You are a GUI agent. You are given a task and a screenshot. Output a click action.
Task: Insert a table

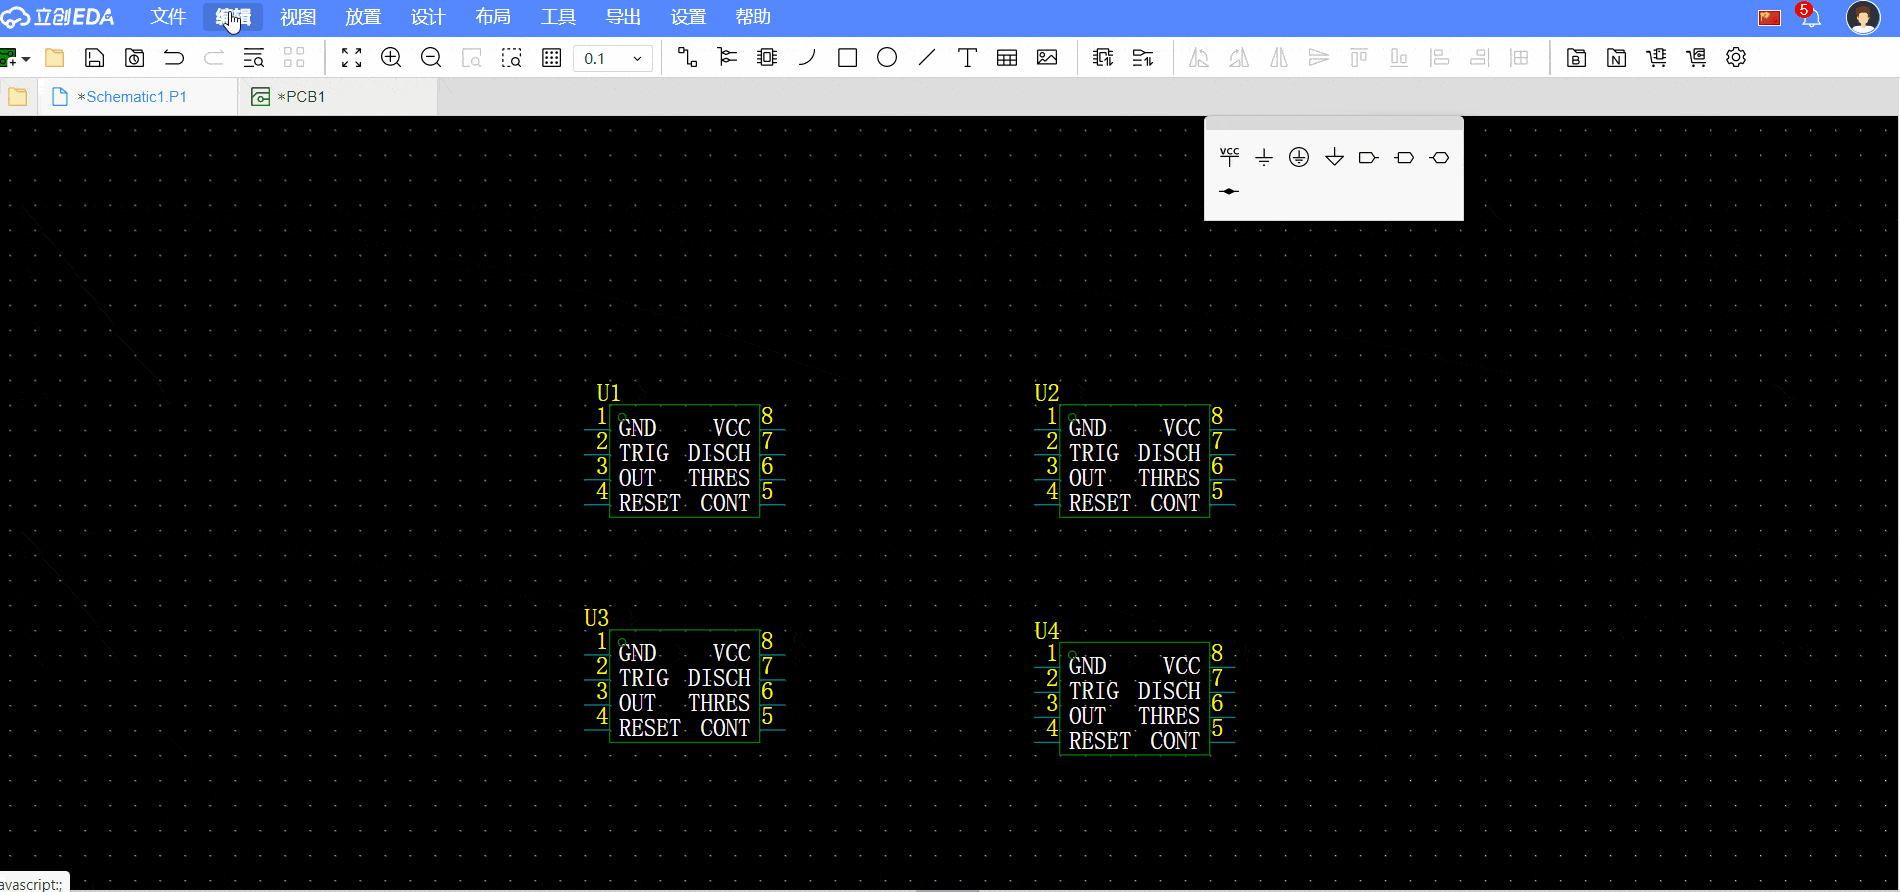coord(1007,58)
